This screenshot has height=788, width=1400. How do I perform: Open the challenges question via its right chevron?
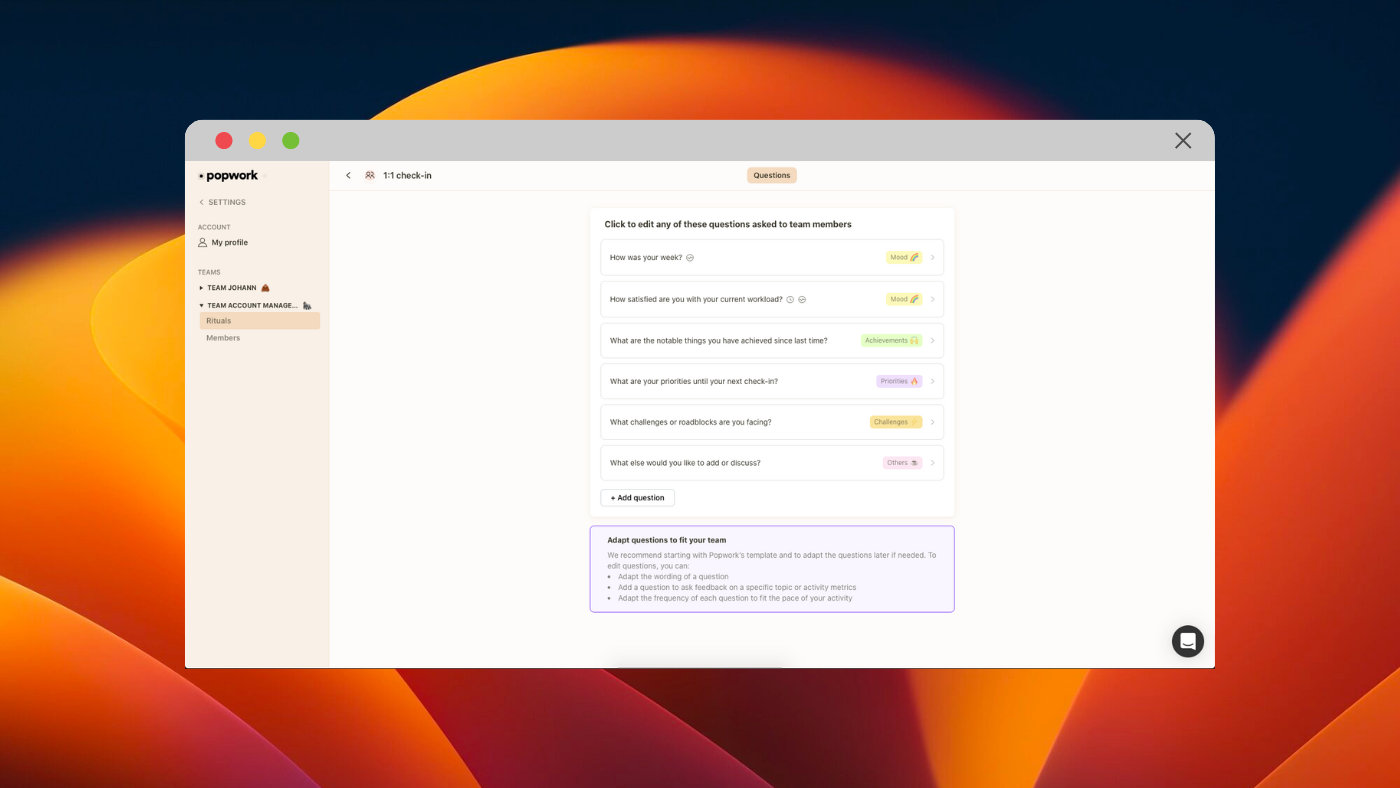932,421
